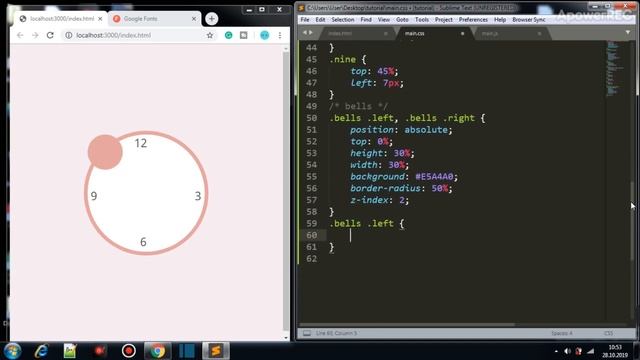Open the Edit menu in Sublime Text
640x360 pixels.
click(x=320, y=20)
